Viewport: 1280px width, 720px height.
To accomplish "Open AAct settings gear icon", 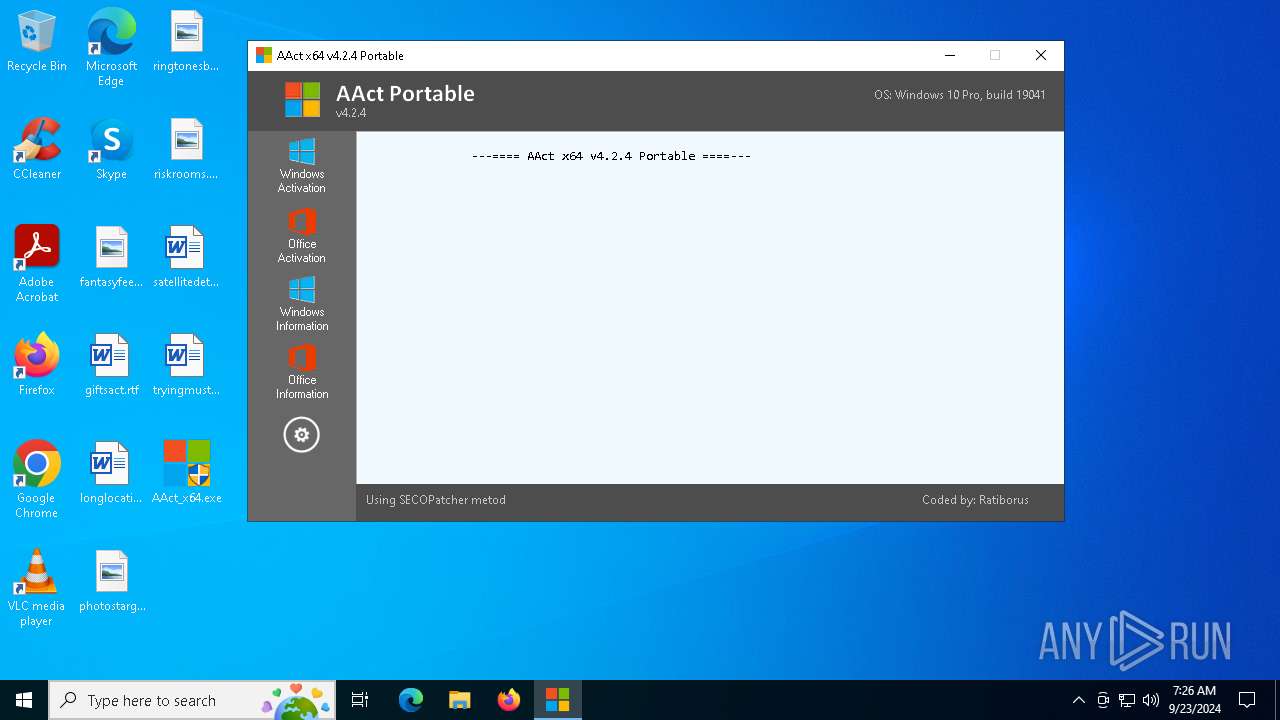I will click(x=301, y=435).
